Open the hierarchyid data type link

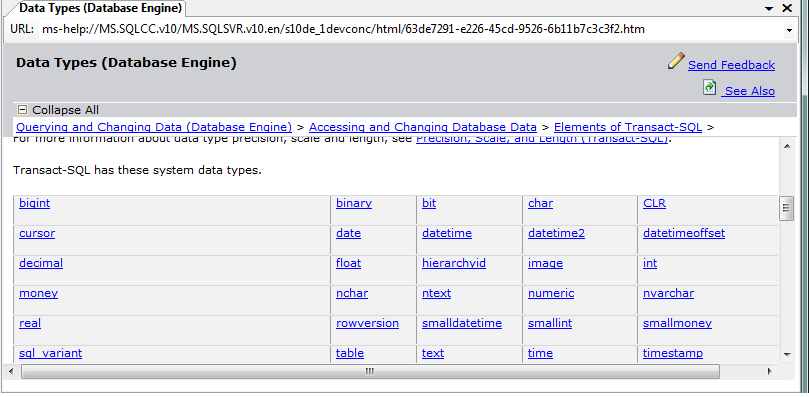coord(454,263)
